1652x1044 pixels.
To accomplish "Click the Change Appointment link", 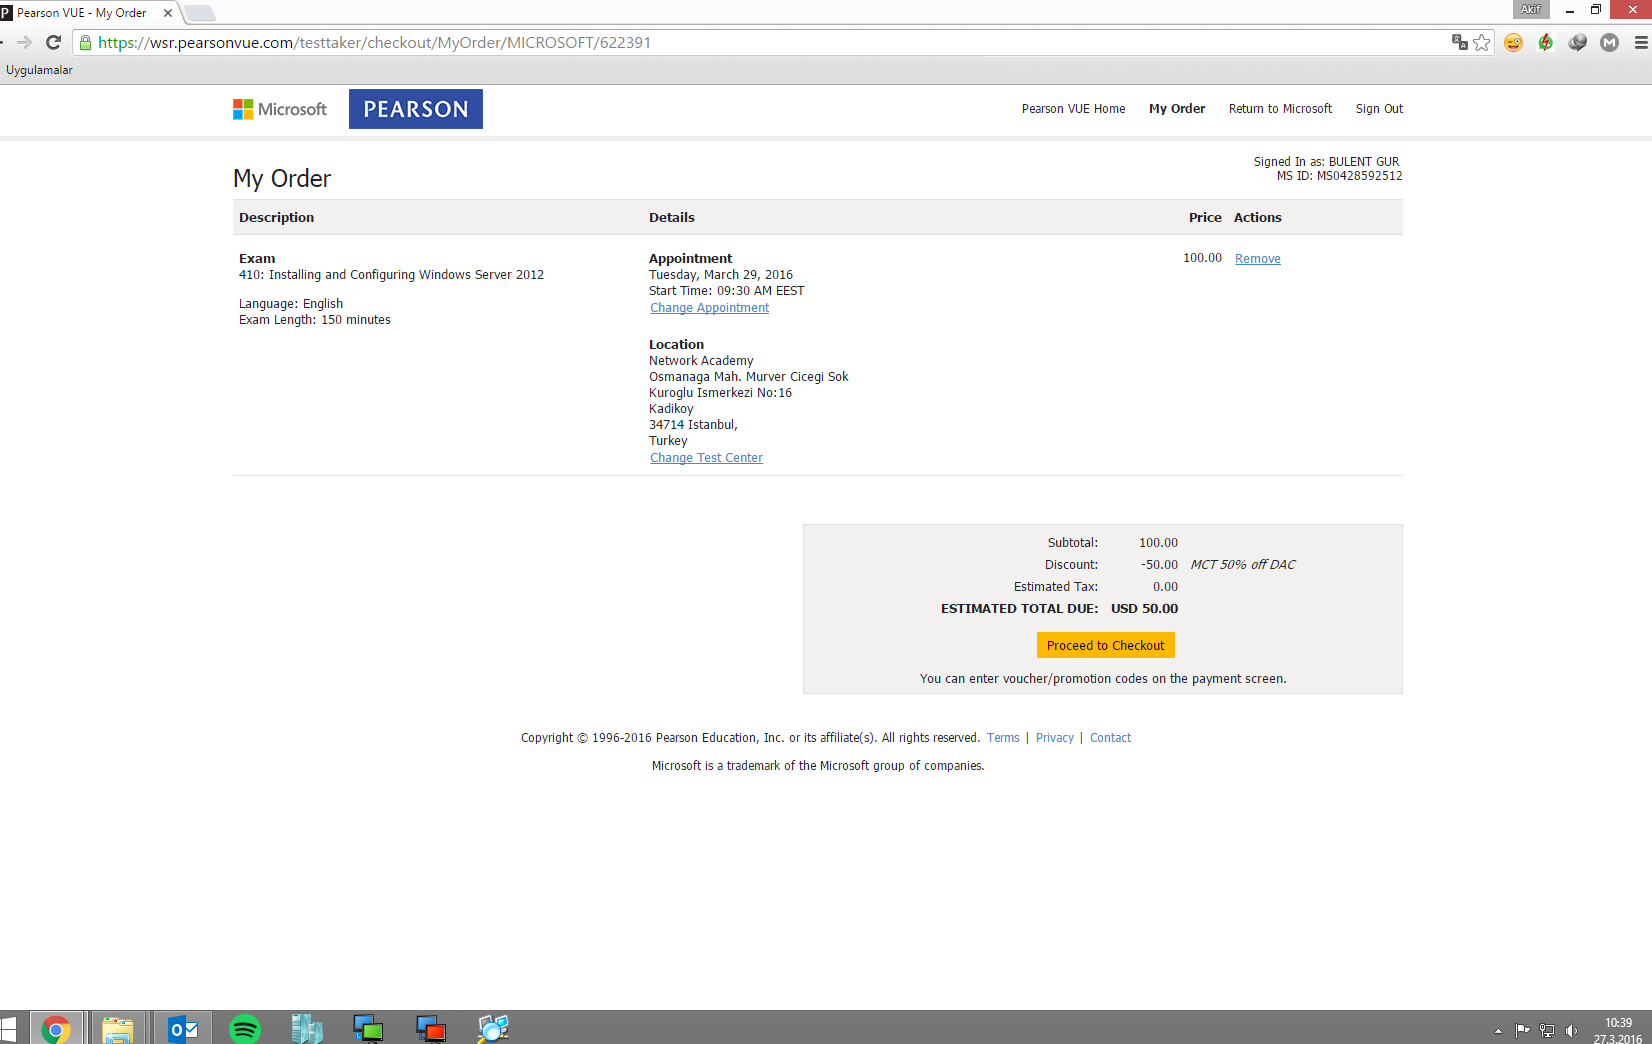I will (x=709, y=308).
